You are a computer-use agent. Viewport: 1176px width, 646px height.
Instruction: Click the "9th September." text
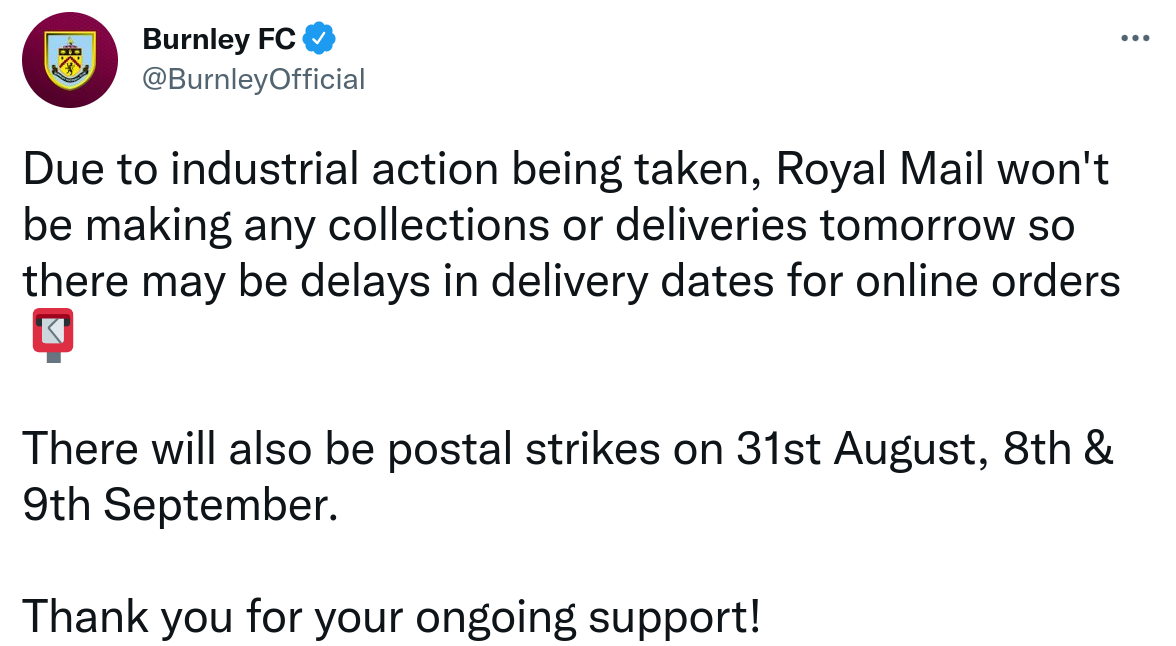tap(175, 507)
